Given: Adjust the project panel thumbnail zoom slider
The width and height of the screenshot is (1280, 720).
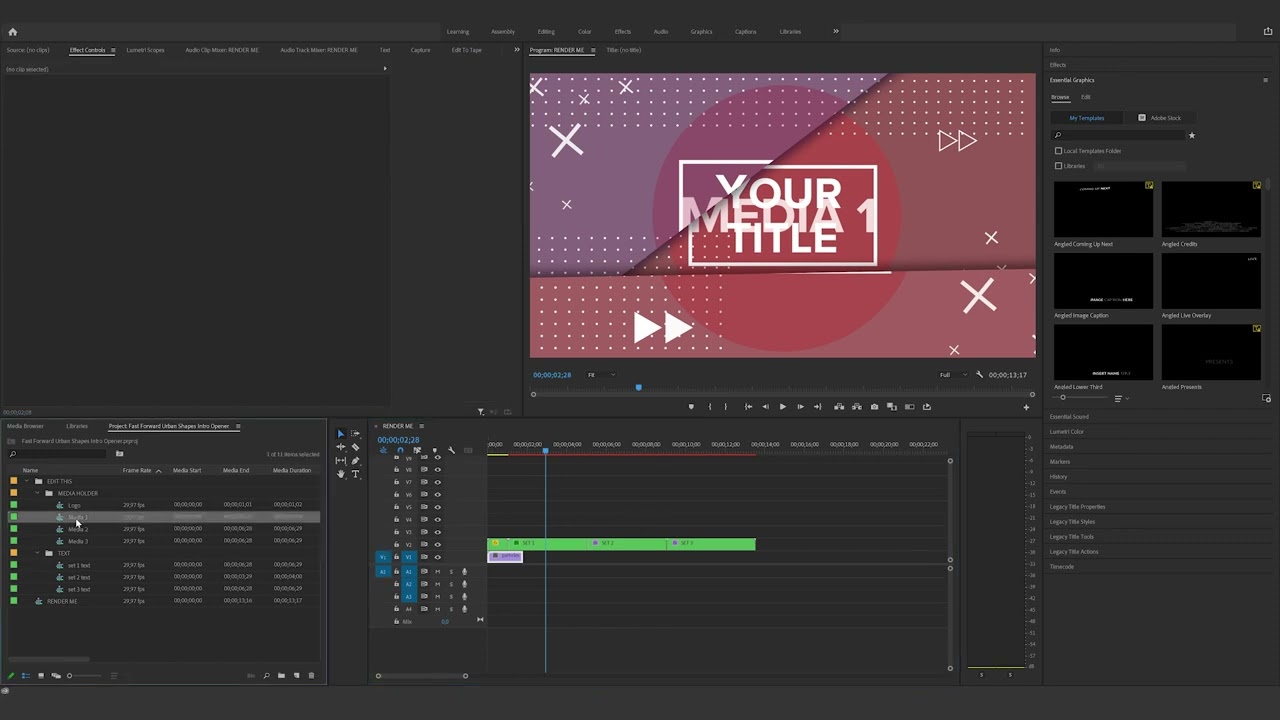Looking at the screenshot, I should coord(70,676).
